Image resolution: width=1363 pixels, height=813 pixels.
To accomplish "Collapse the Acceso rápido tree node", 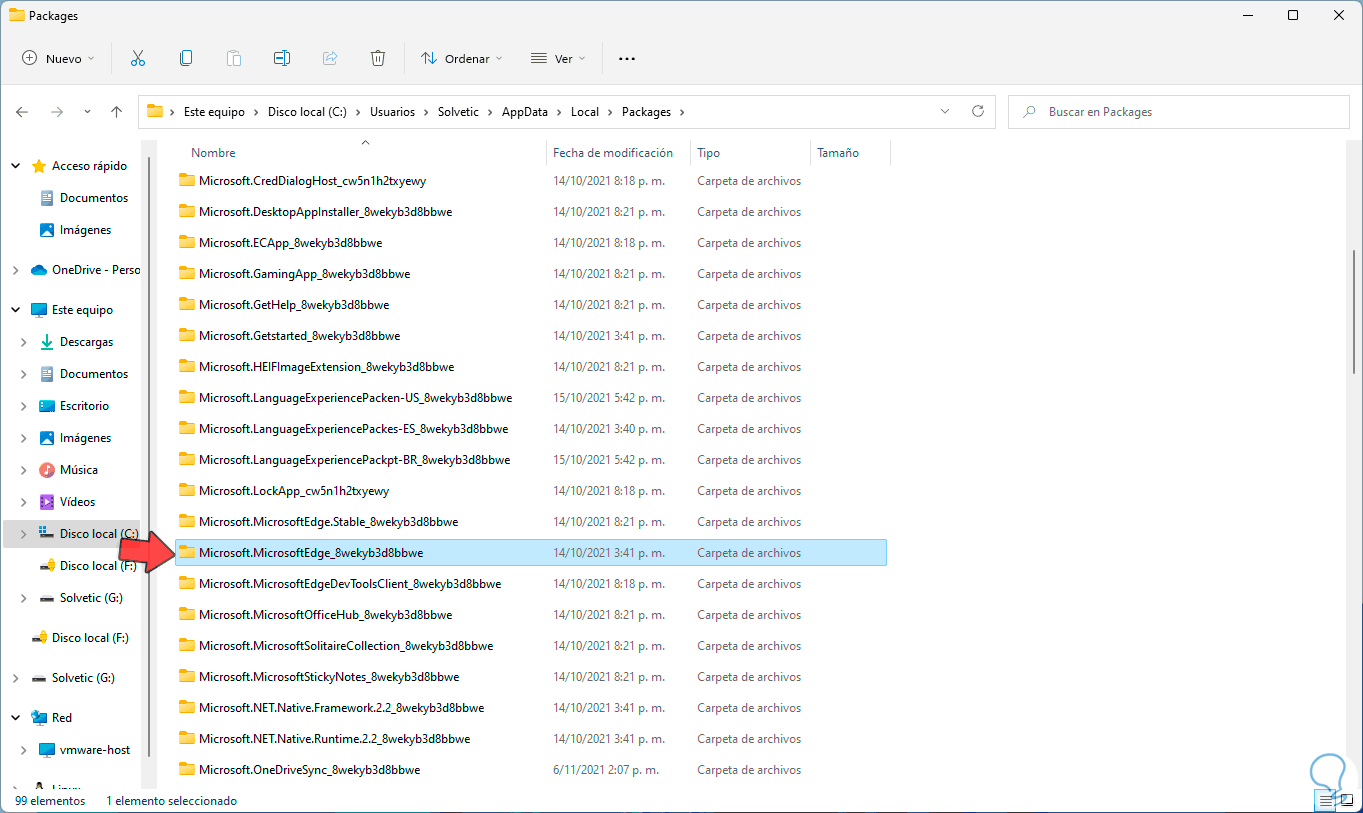I will click(16, 166).
